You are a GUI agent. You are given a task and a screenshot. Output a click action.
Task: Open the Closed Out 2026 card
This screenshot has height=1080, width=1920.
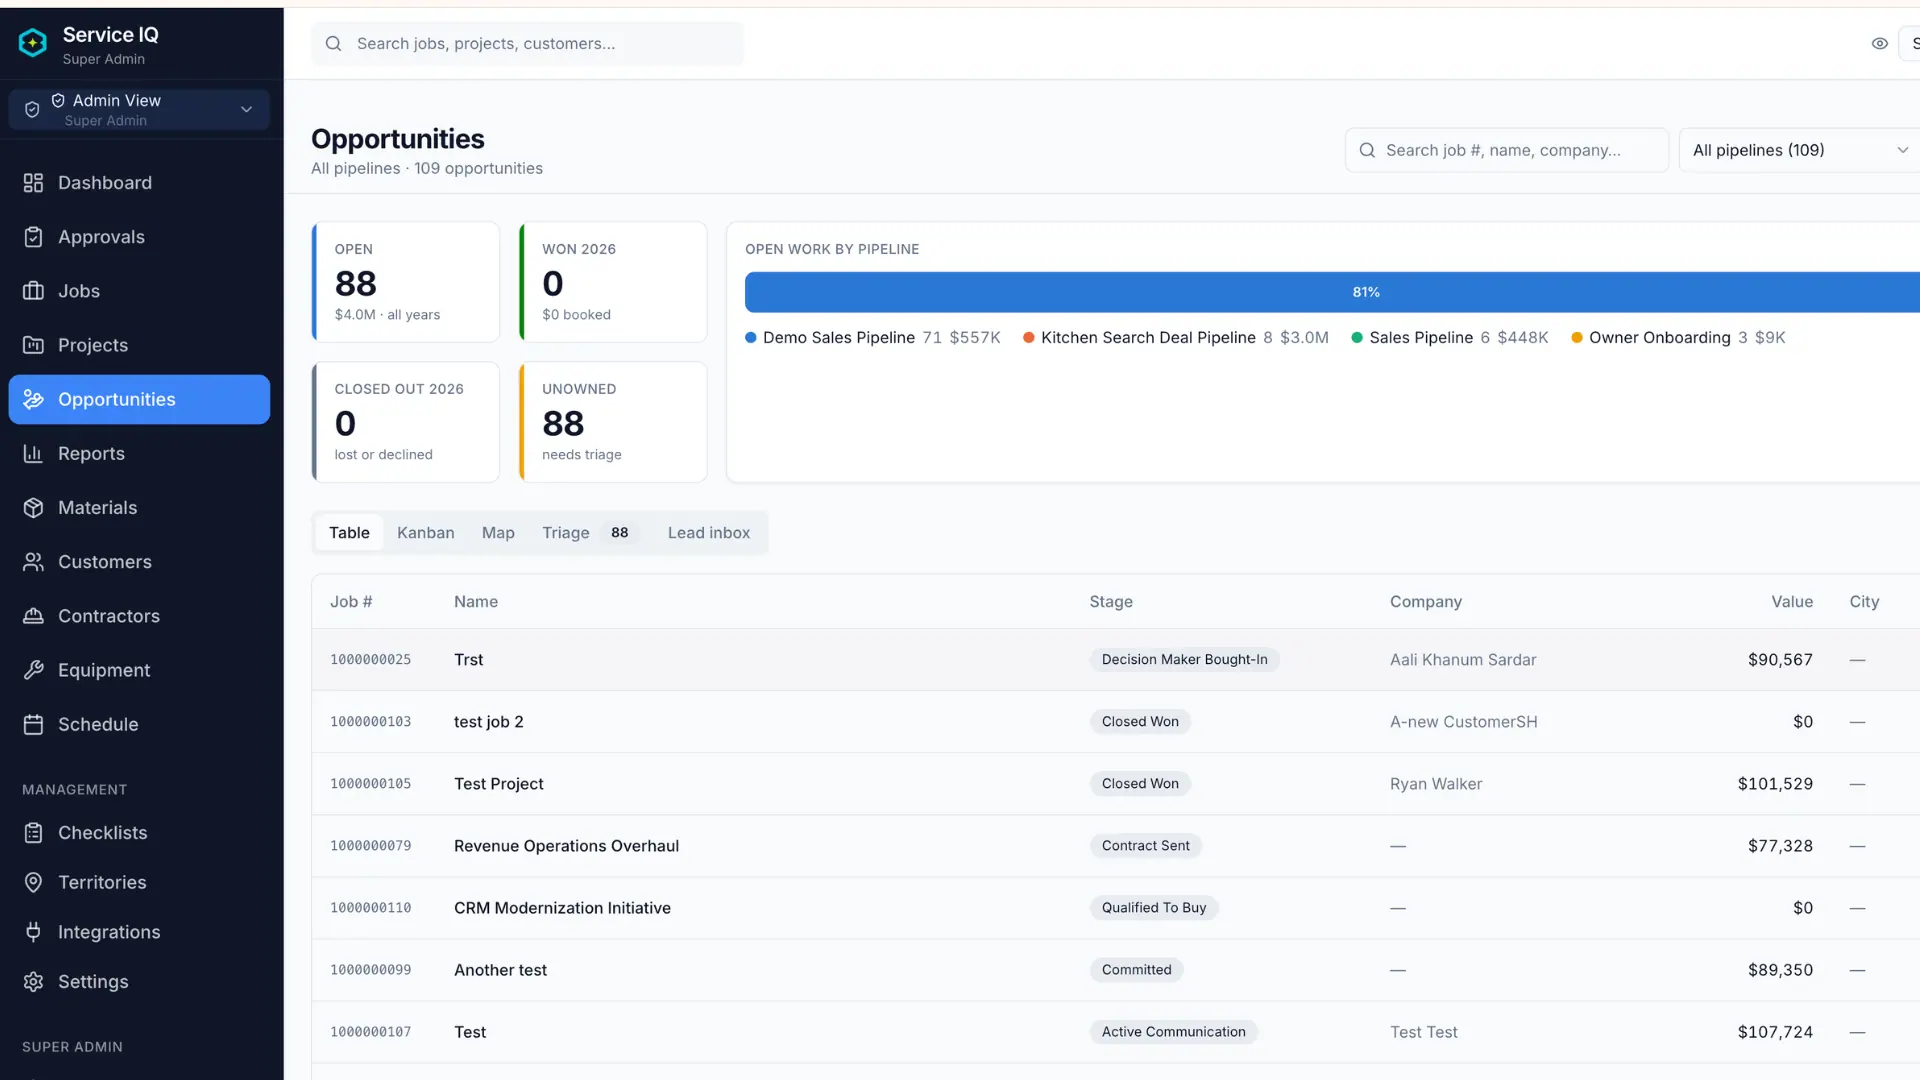(406, 422)
